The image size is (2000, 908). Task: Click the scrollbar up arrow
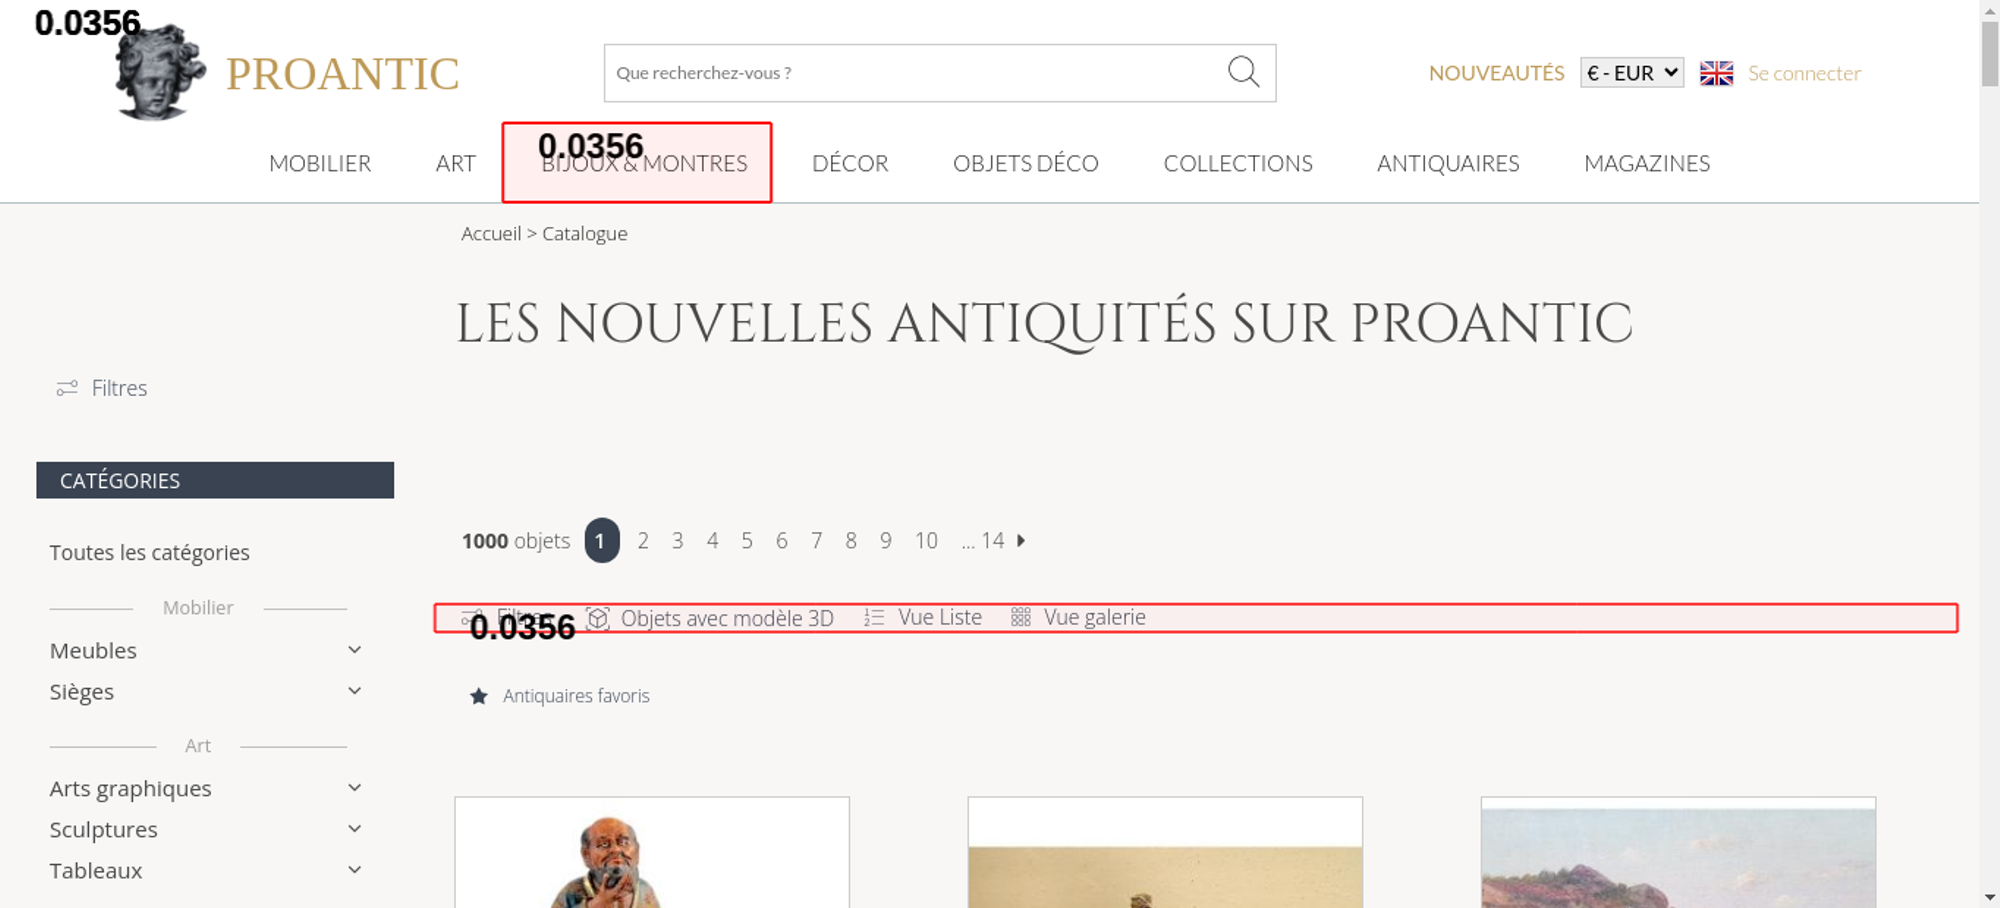click(1990, 9)
